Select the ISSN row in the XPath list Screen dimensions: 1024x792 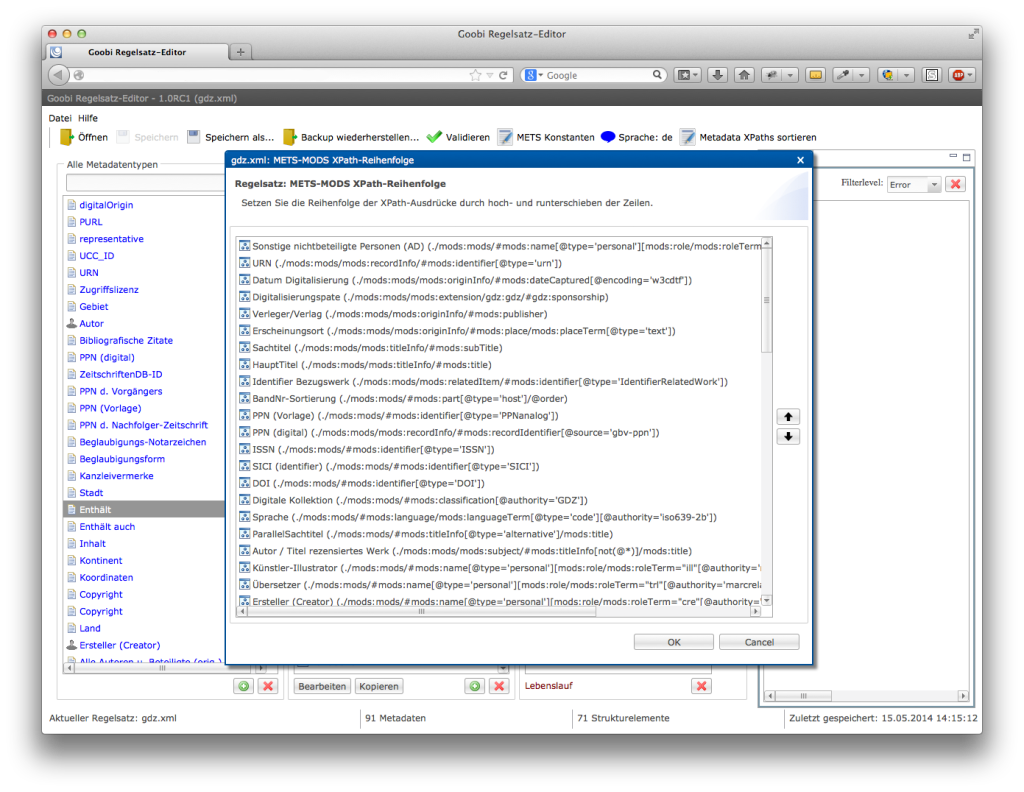(499, 449)
